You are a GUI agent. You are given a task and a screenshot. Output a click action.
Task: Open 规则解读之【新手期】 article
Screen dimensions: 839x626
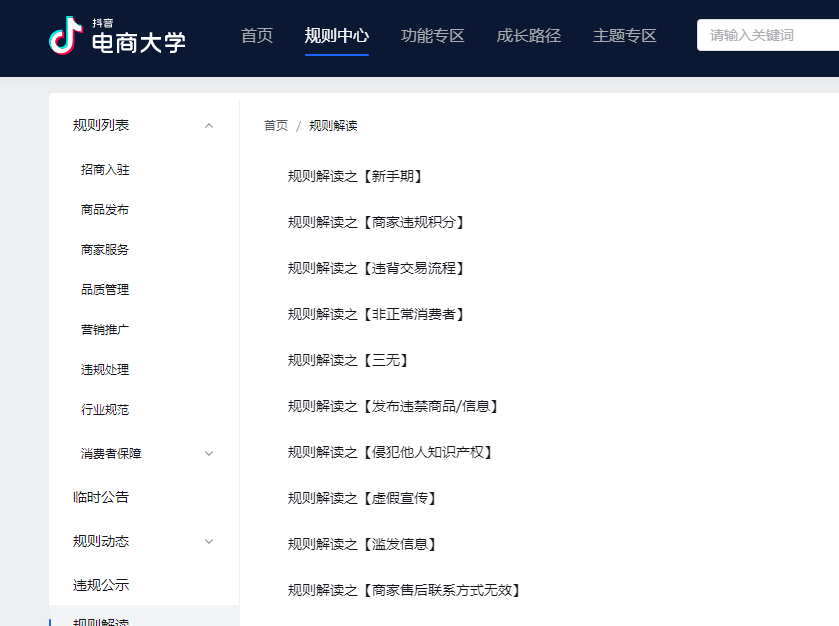[x=356, y=177]
